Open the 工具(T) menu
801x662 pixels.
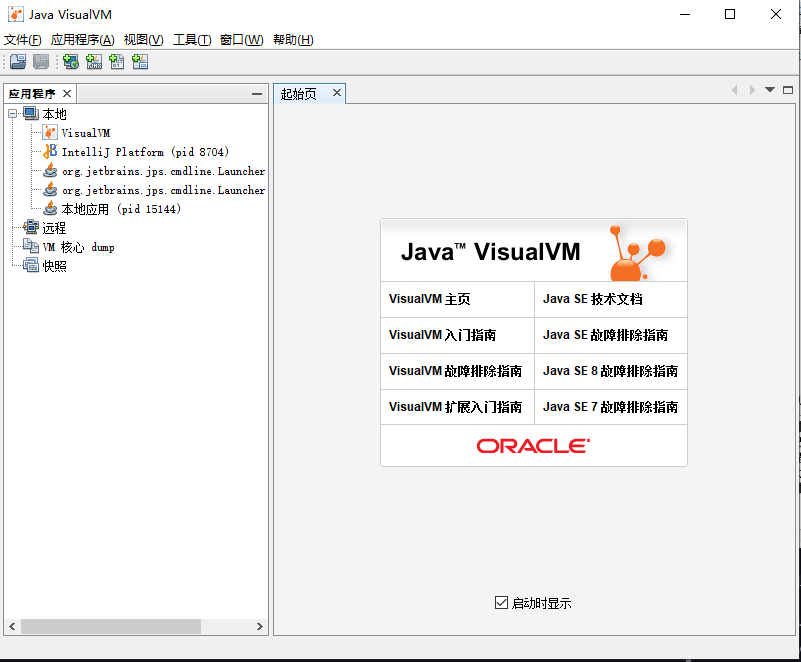pyautogui.click(x=192, y=39)
